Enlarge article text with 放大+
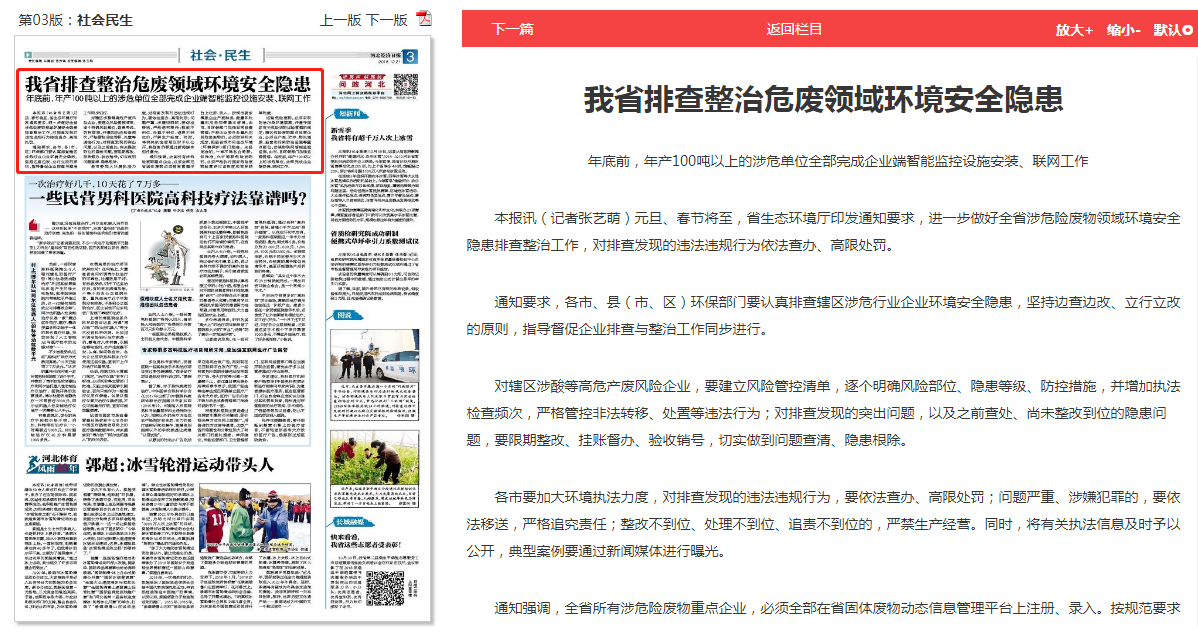Viewport: 1198px width, 632px height. click(x=1074, y=30)
